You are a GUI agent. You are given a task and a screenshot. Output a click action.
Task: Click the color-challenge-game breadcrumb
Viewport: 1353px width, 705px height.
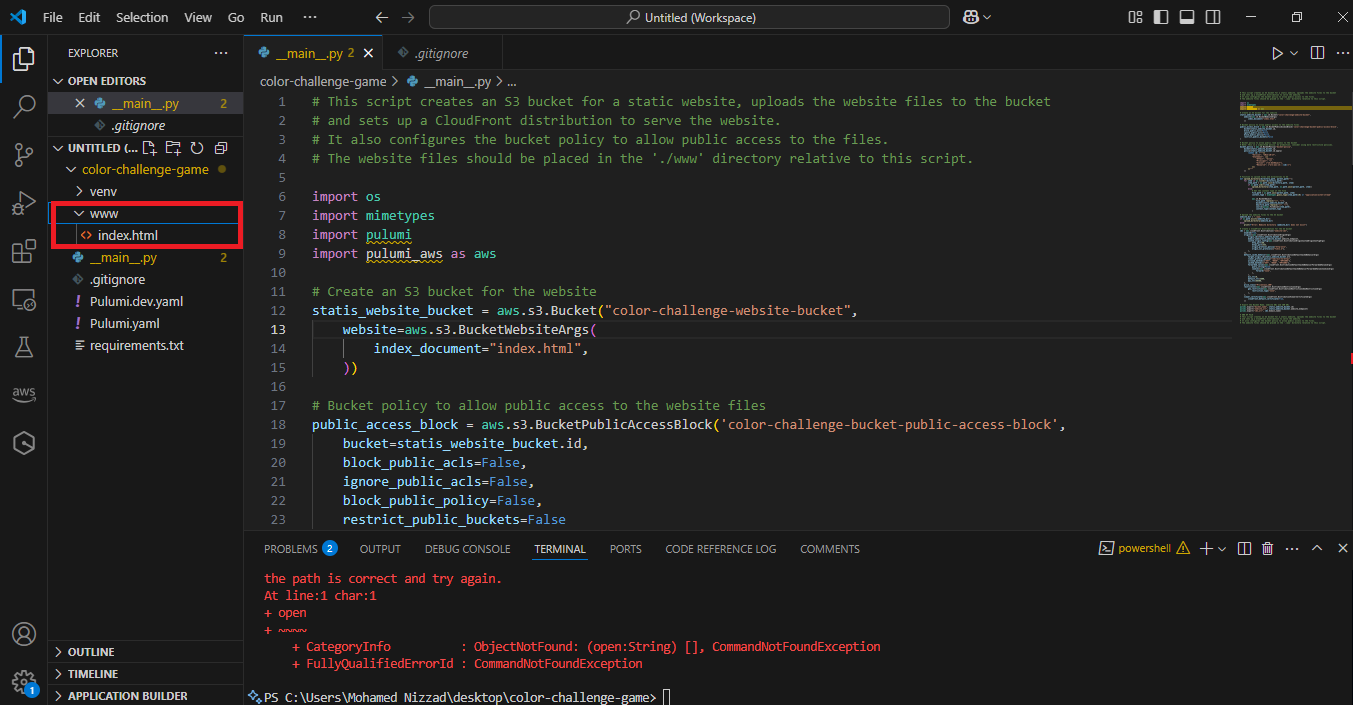pos(322,82)
